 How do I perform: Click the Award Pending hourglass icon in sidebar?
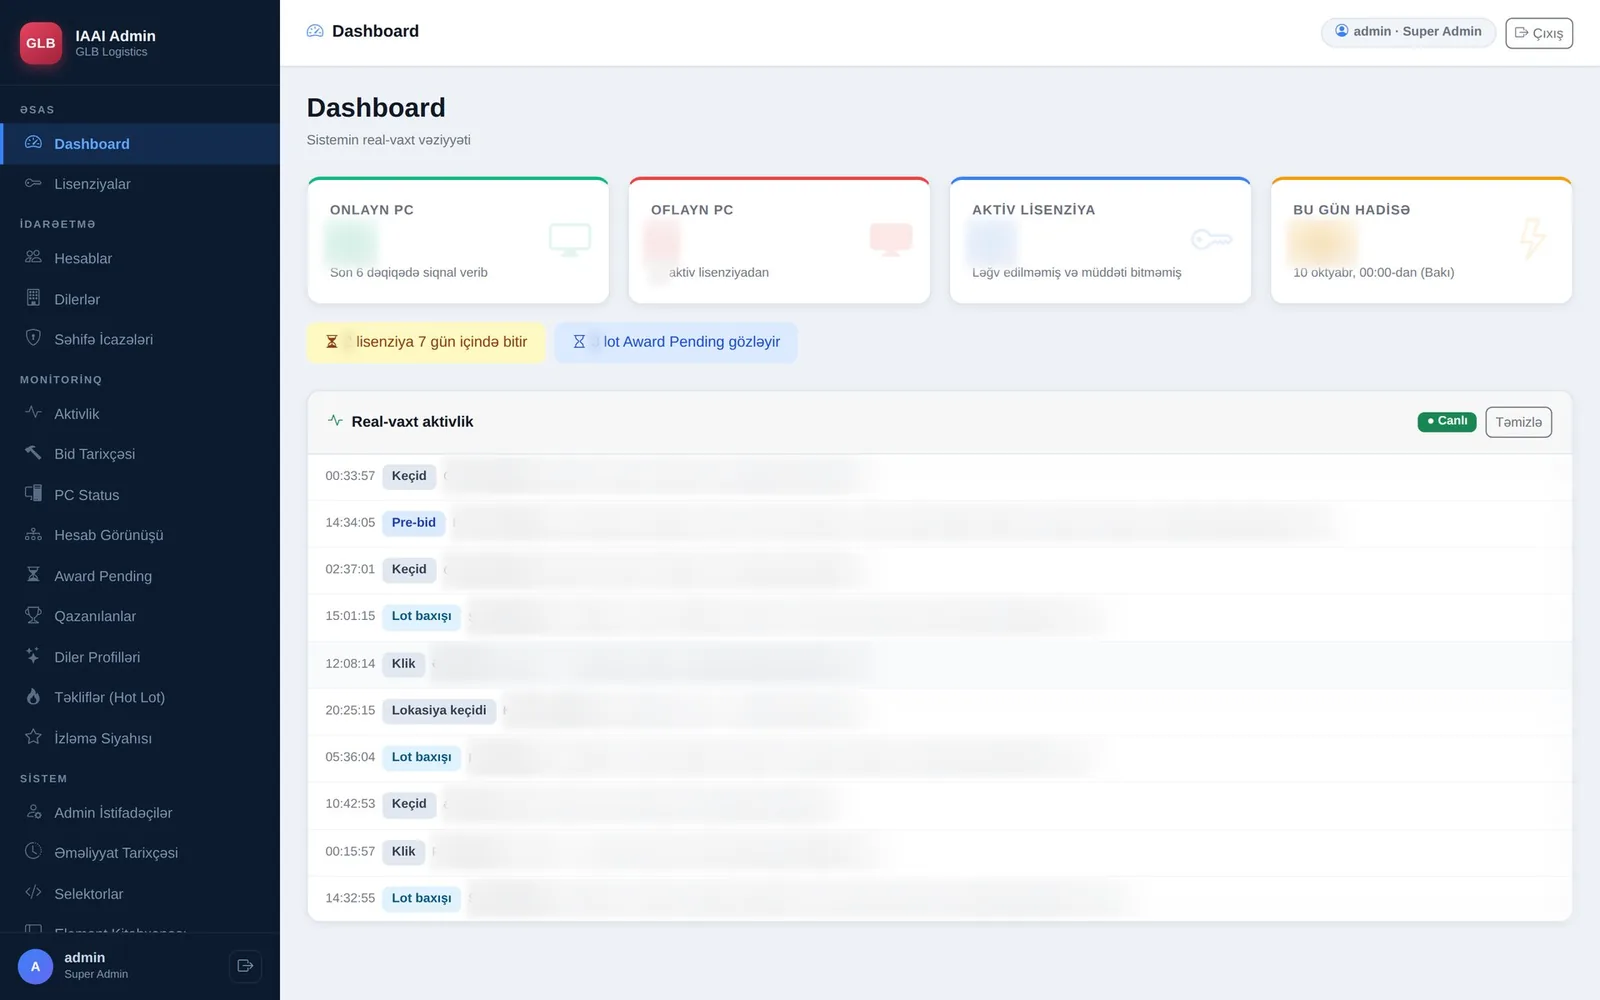[33, 575]
